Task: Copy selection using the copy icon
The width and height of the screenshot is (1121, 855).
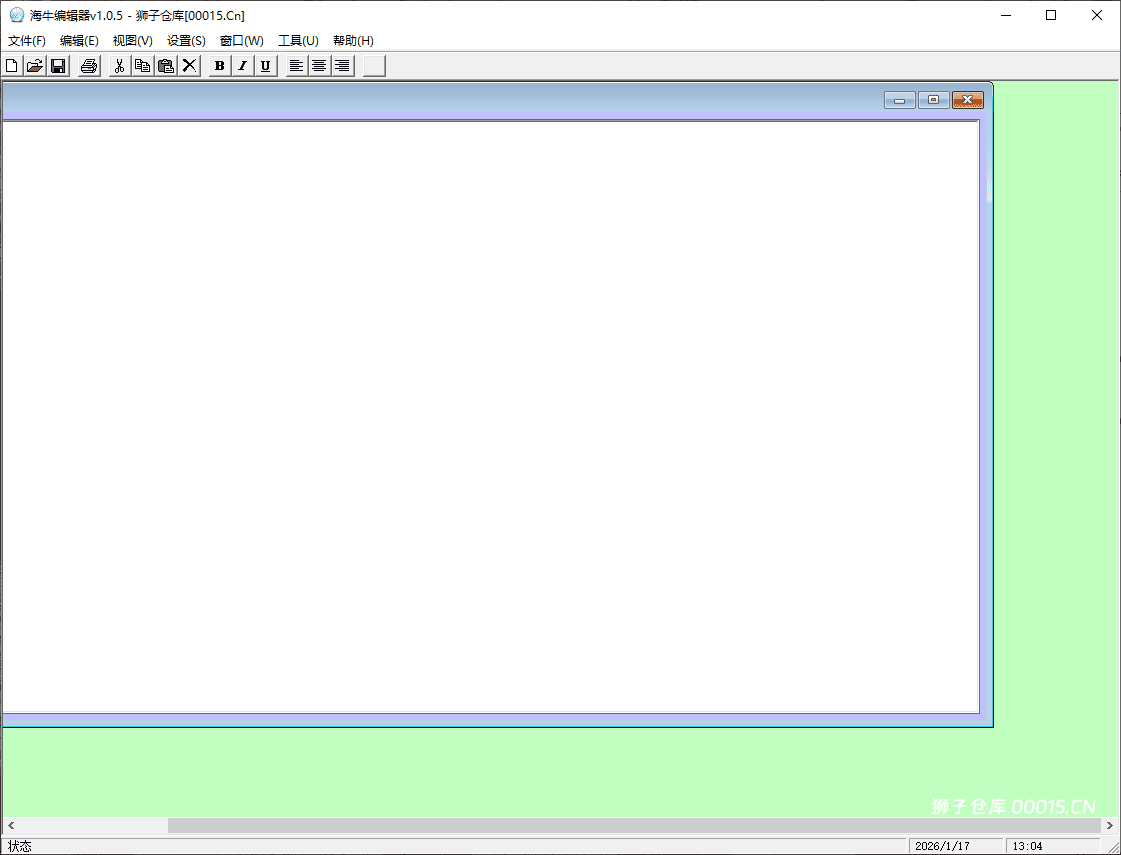Action: 143,66
